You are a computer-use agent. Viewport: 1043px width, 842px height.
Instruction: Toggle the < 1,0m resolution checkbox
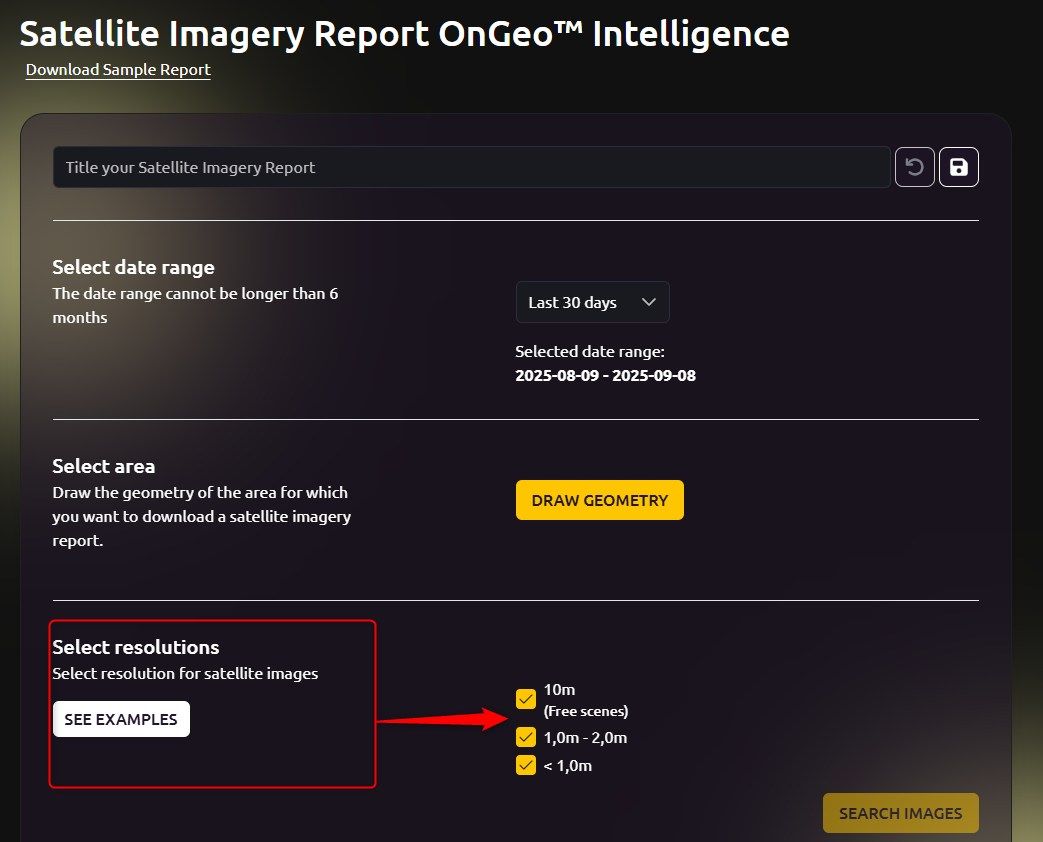[525, 766]
